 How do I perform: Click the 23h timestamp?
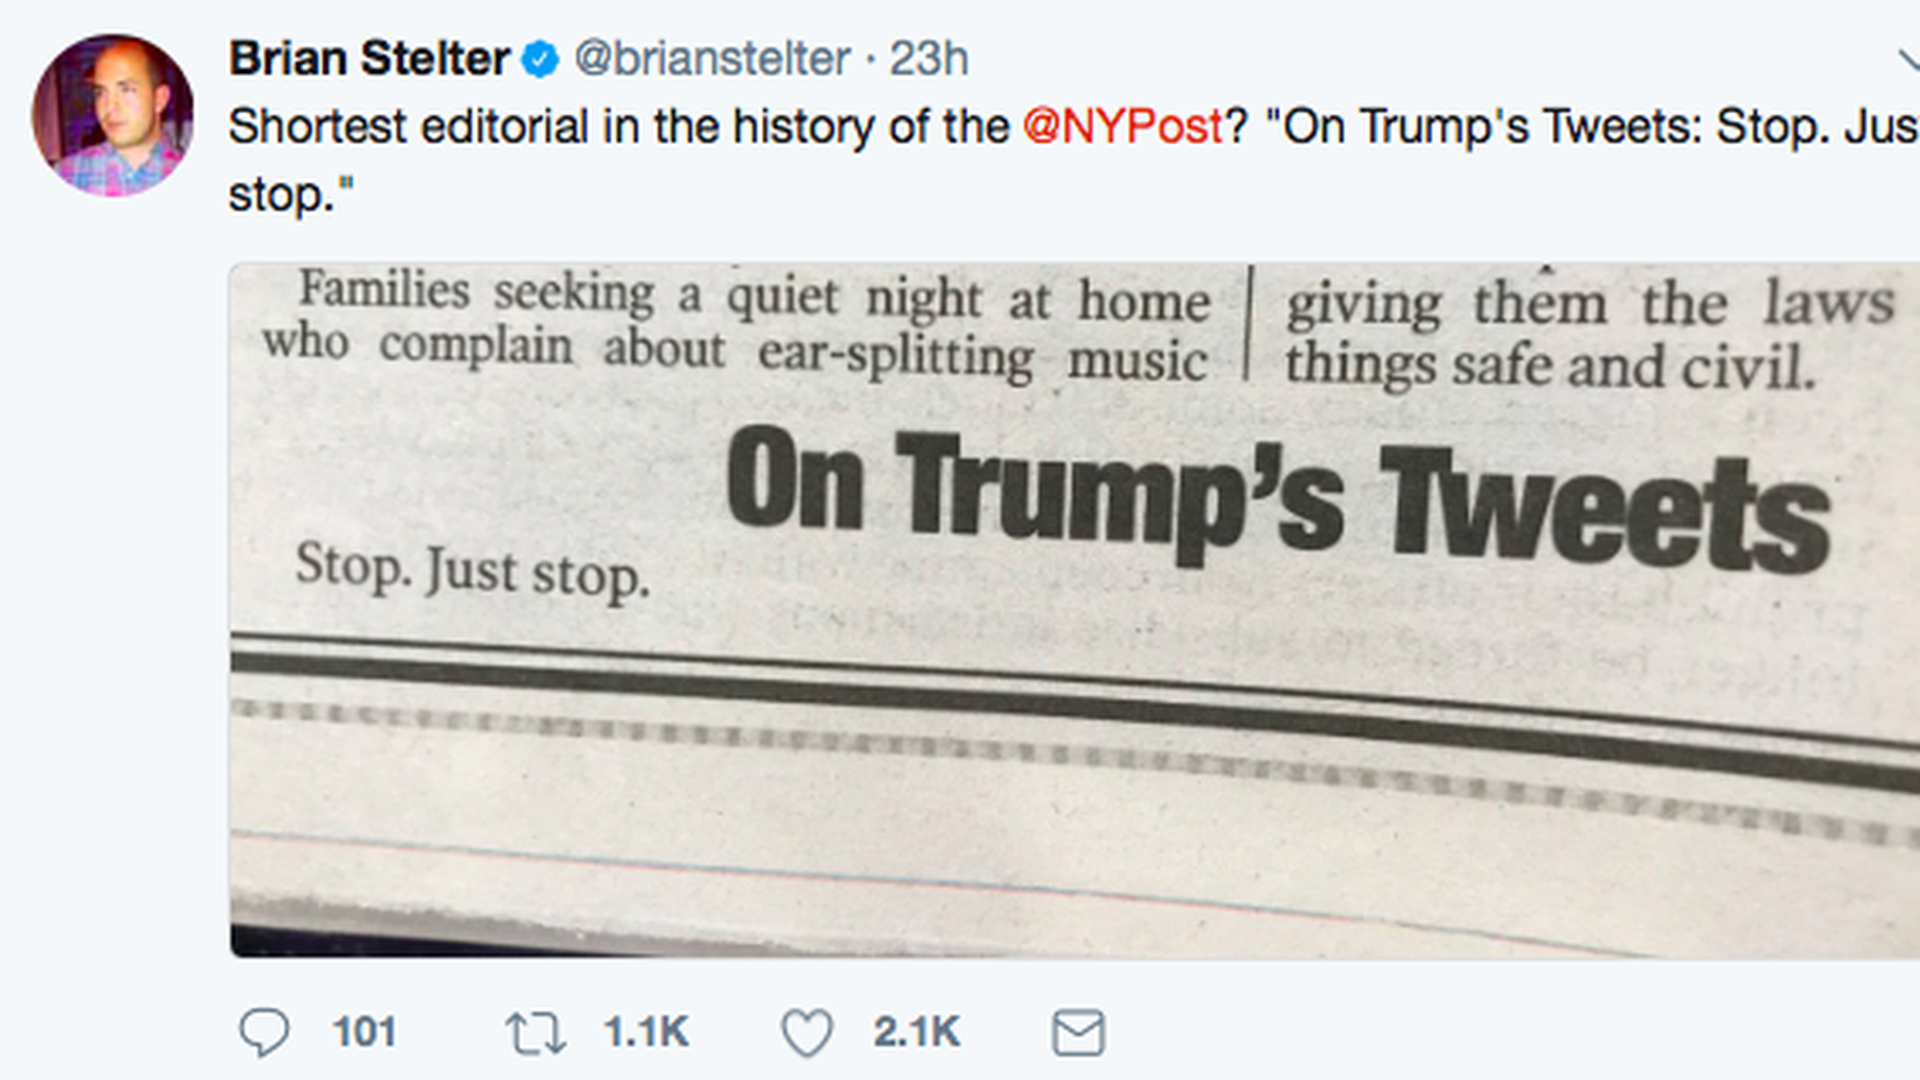(929, 59)
